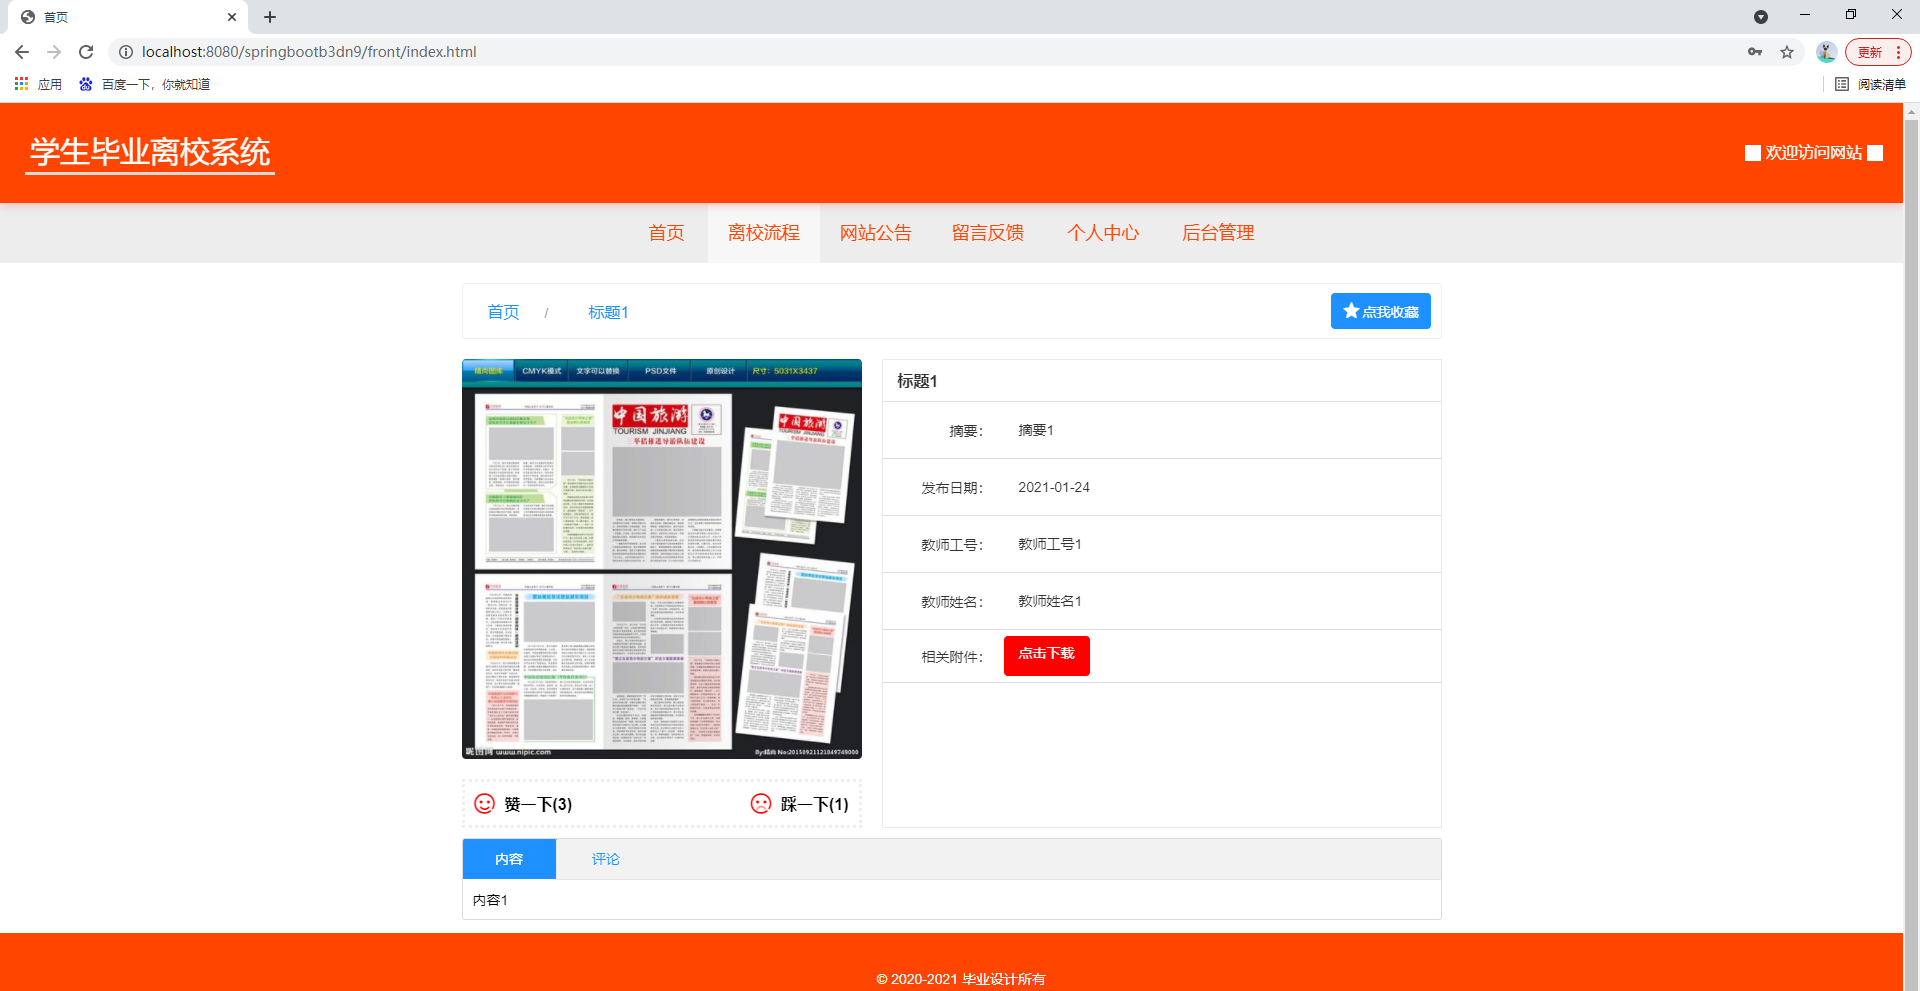
Task: Click the site info icon in address bar
Action: tap(126, 52)
